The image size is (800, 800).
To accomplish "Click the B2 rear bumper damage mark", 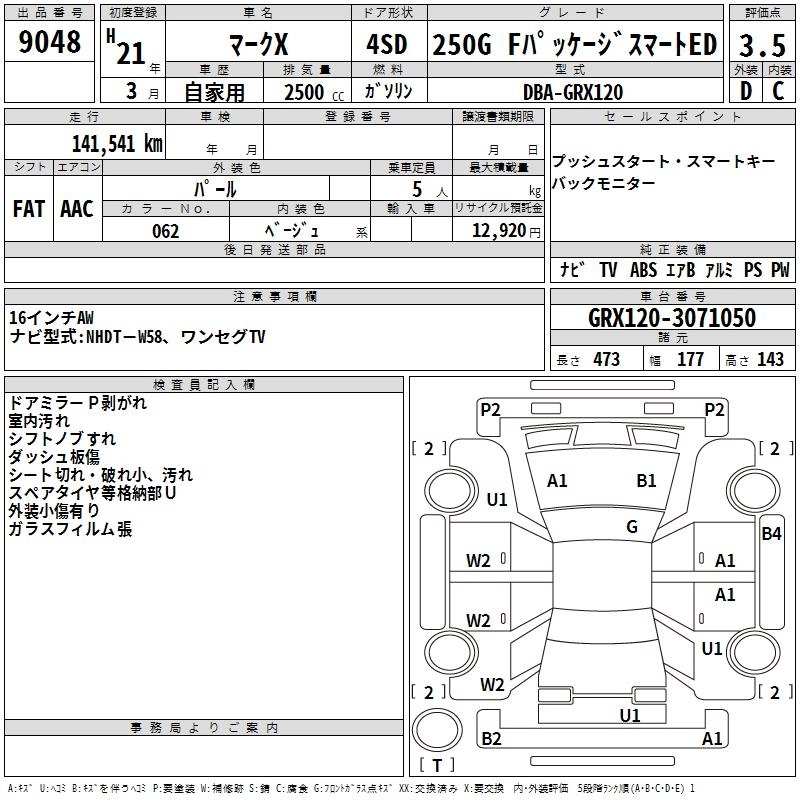I will click(x=491, y=738).
